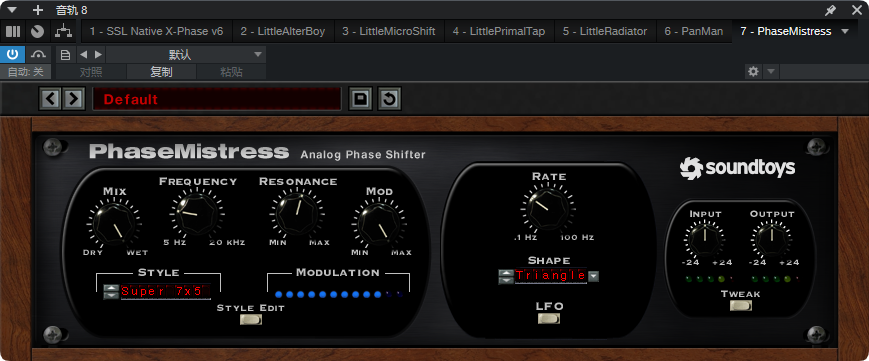Toggle the Style Edit switch
This screenshot has height=361, width=869.
251,319
